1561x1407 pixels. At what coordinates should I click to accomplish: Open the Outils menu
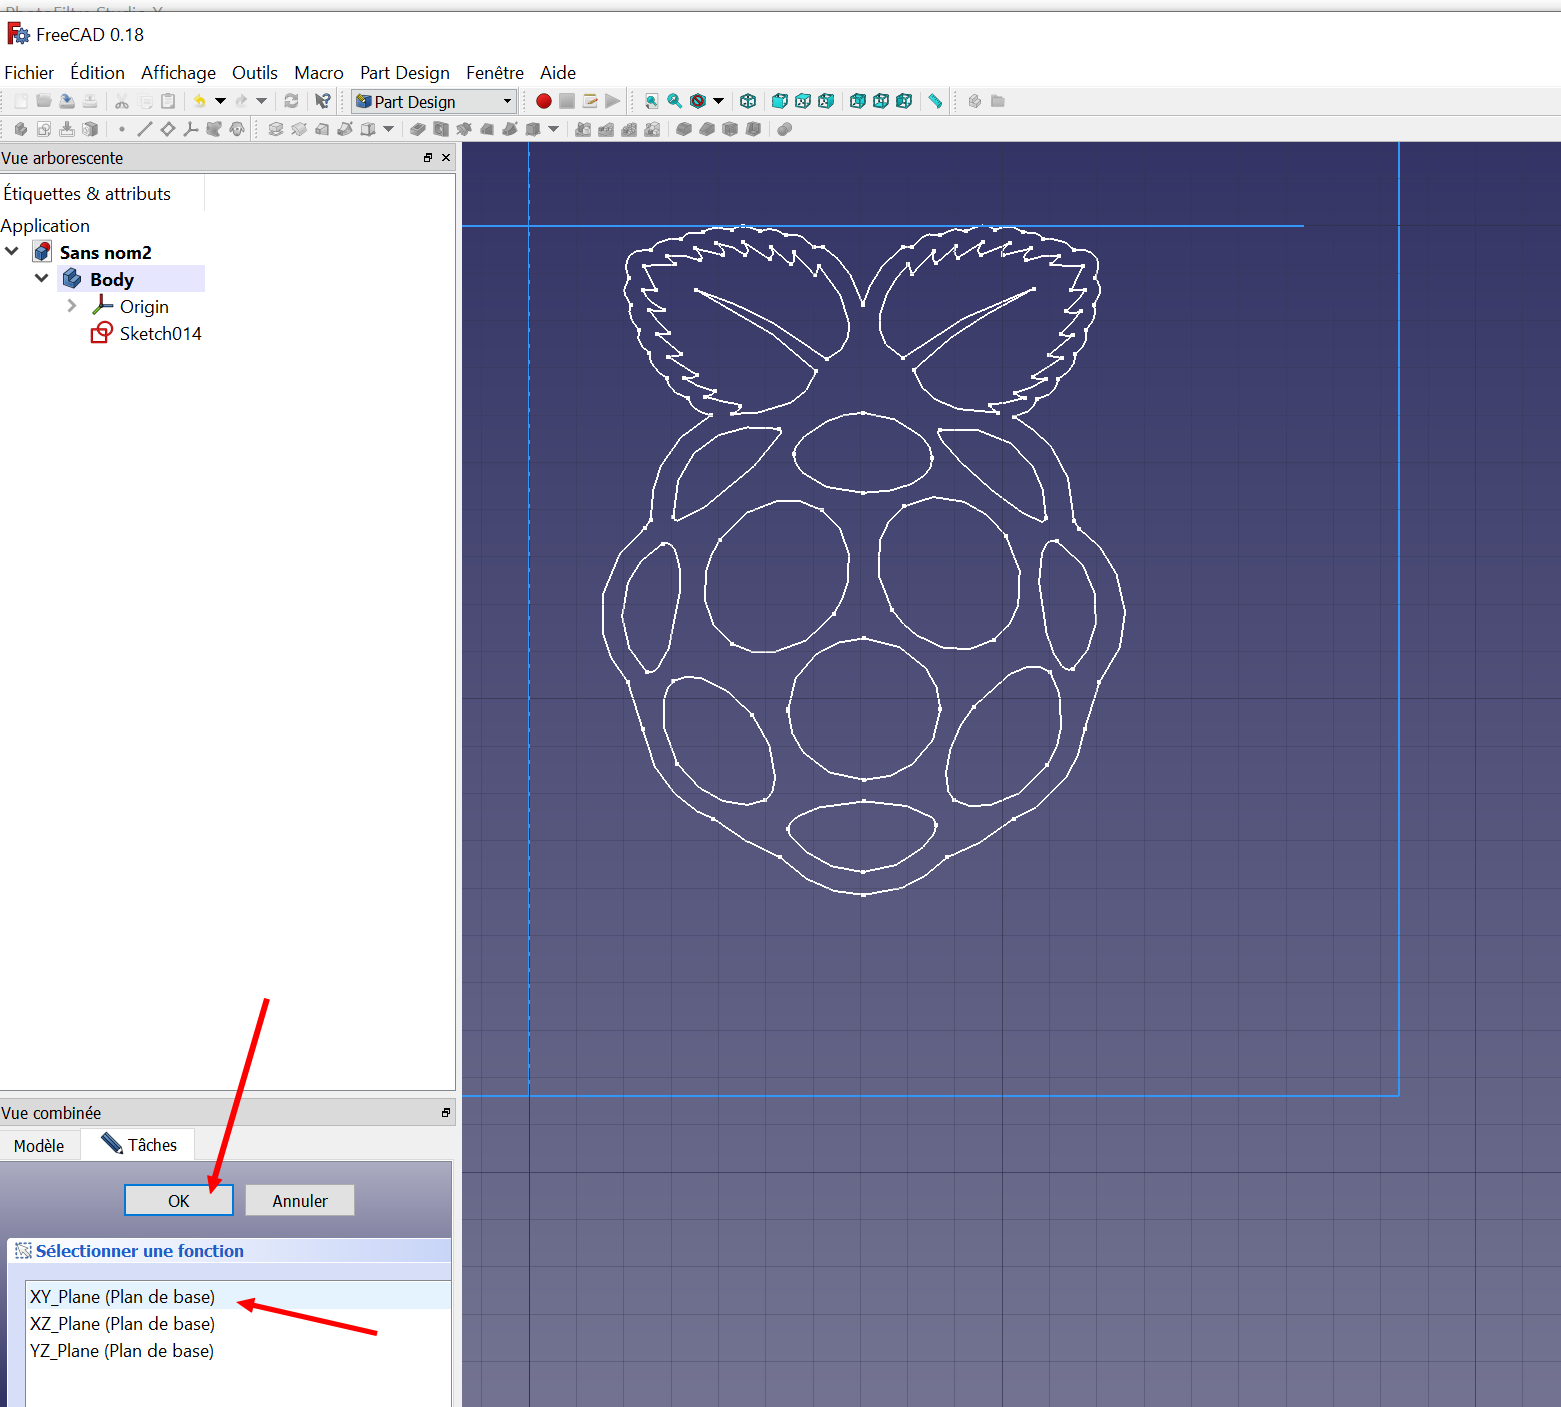point(255,73)
